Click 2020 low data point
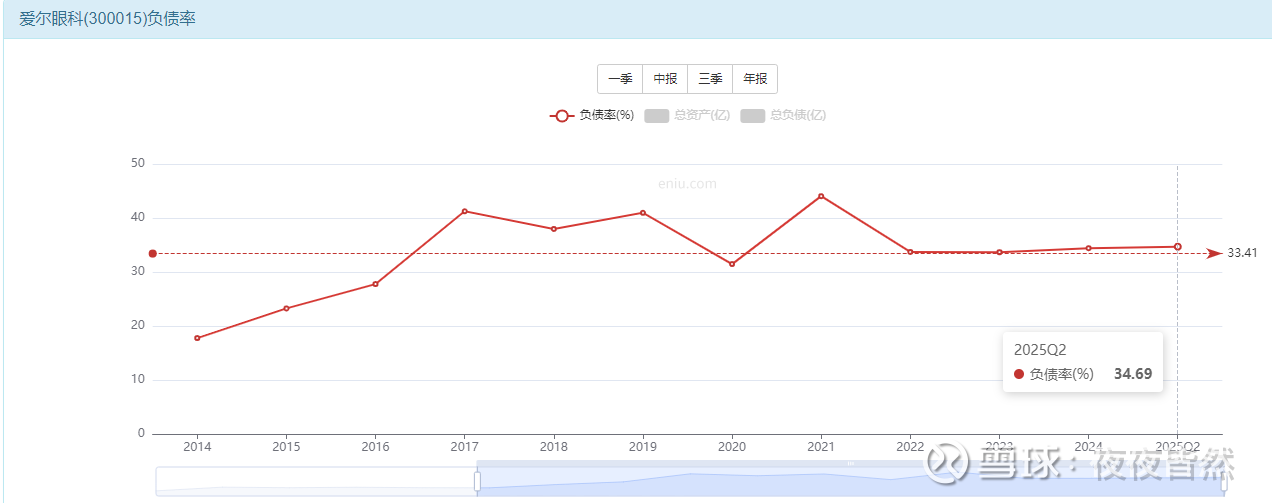Viewport: 1272px width, 503px height. [x=732, y=264]
